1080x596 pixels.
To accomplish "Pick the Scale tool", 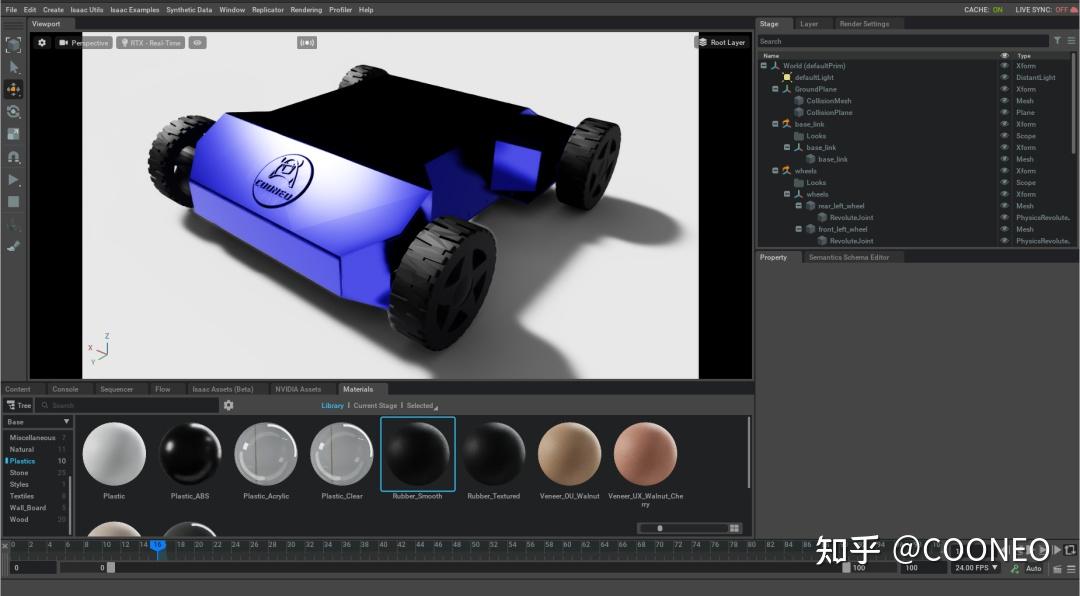I will tap(13, 134).
